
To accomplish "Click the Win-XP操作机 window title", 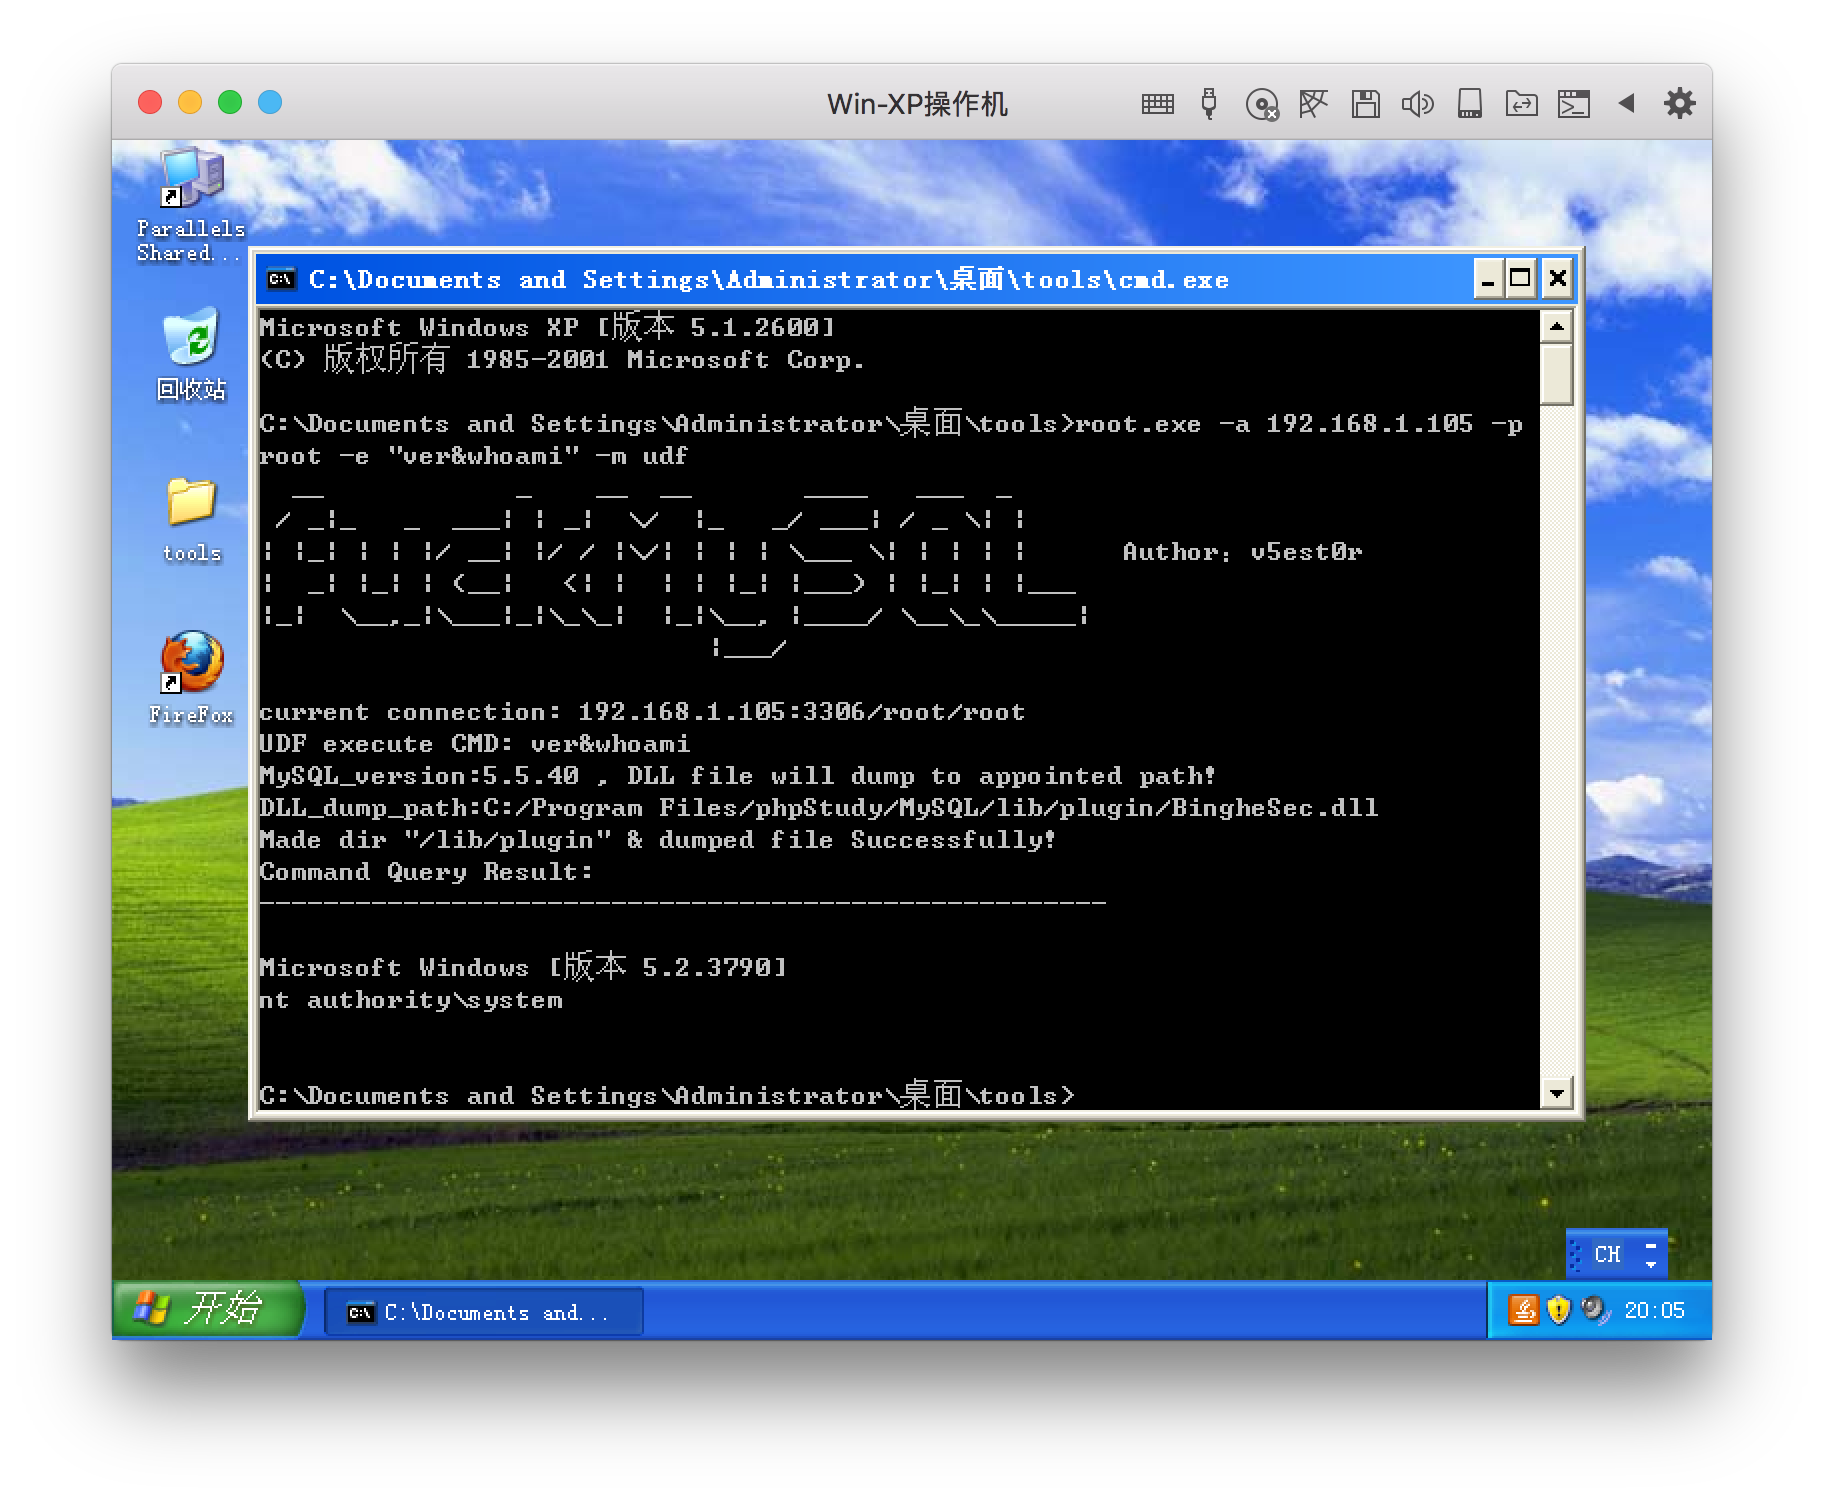I will 917,104.
